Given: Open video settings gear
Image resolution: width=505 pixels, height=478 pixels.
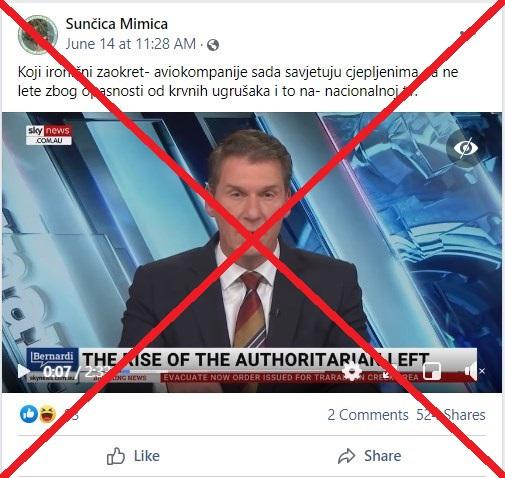Looking at the screenshot, I should pyautogui.click(x=352, y=371).
